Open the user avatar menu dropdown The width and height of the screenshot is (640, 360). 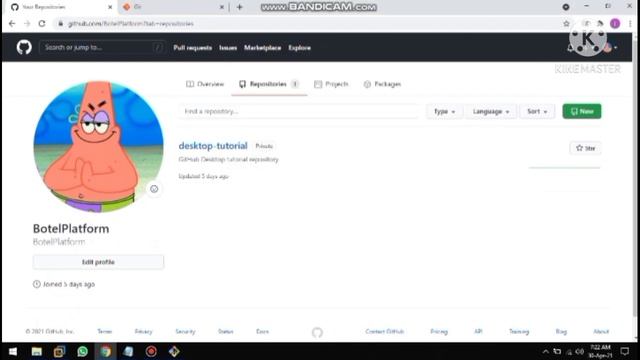point(610,48)
